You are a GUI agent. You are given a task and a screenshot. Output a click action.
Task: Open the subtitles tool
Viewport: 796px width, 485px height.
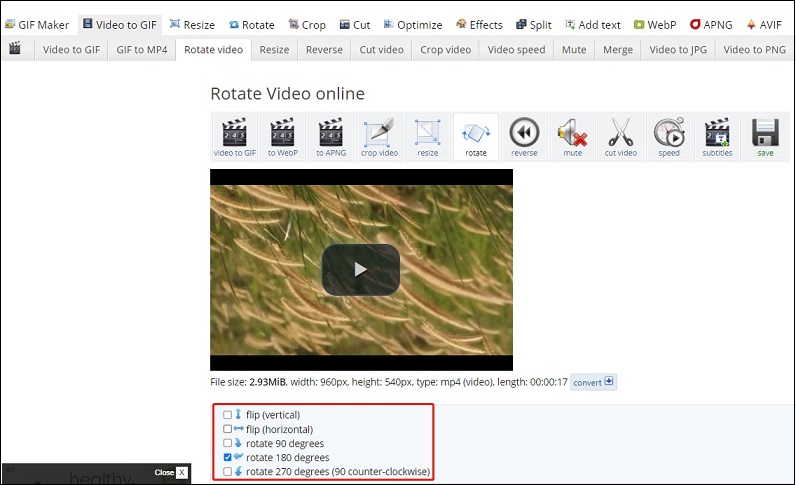(x=717, y=136)
